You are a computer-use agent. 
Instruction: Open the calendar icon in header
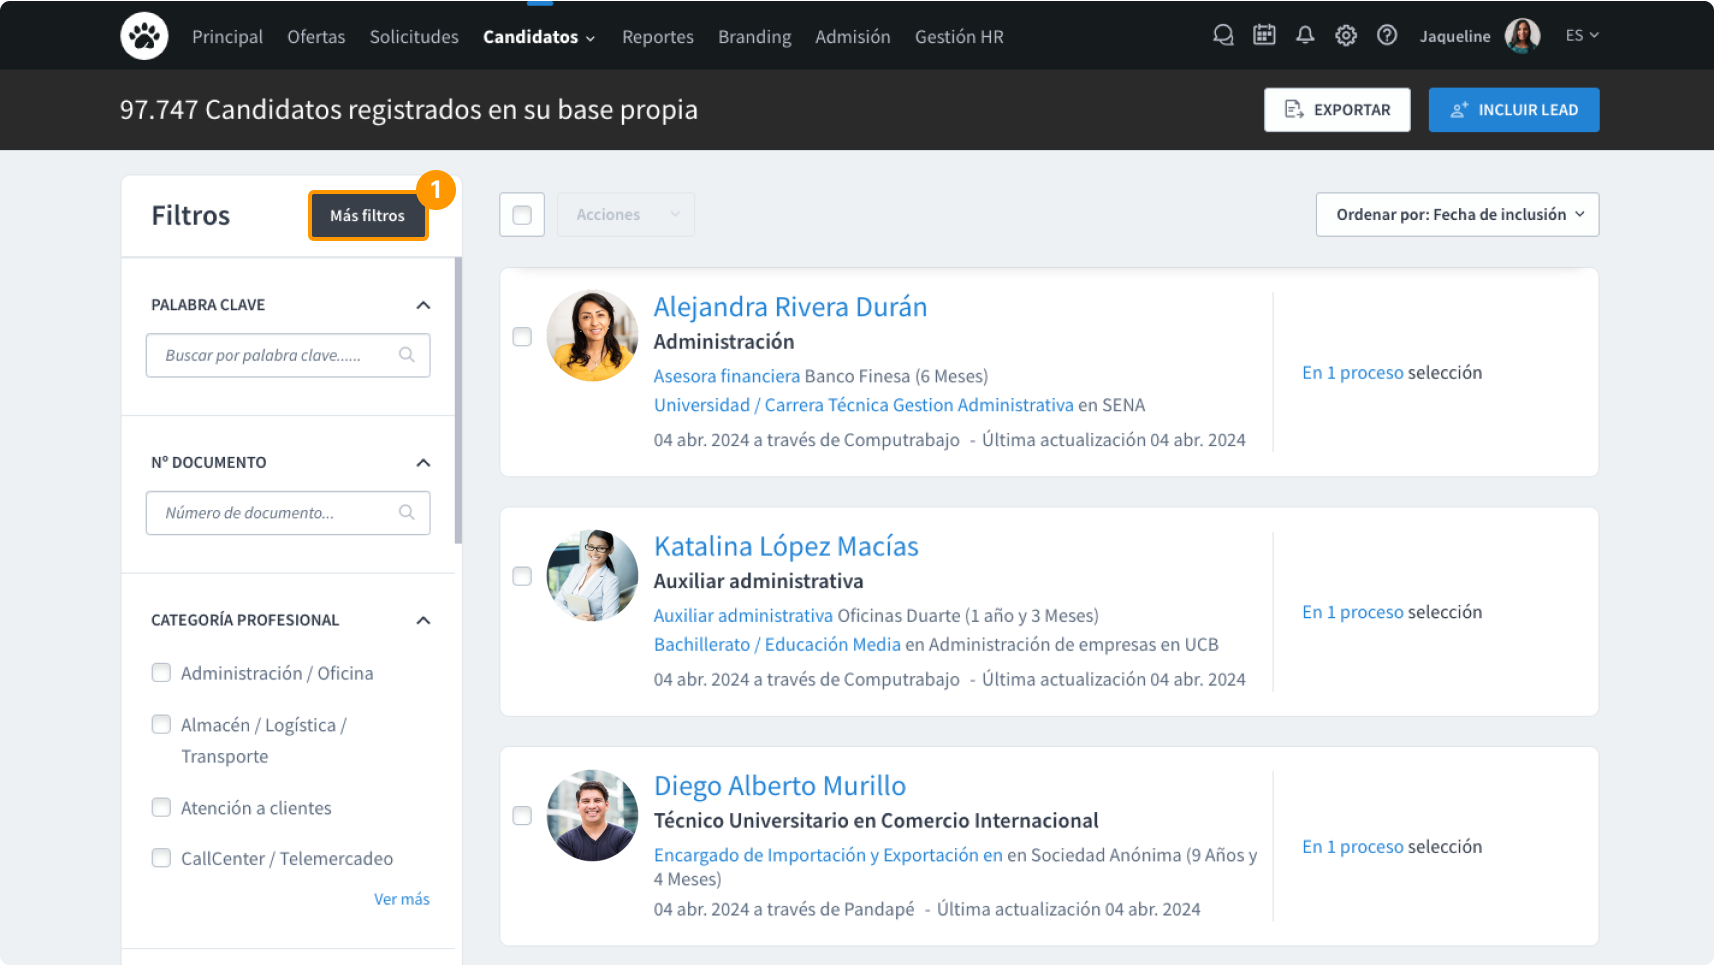pos(1264,36)
